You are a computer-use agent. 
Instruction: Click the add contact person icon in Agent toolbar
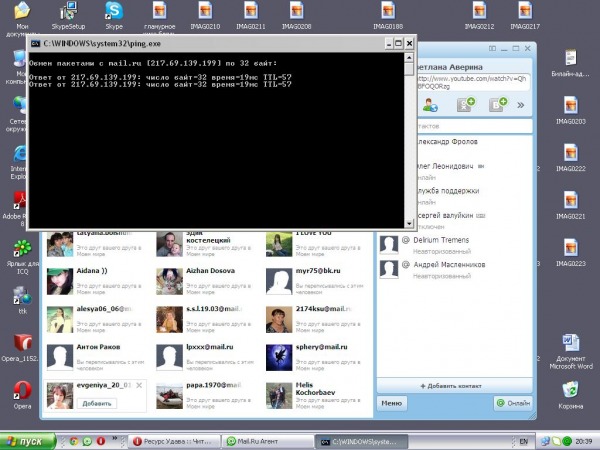[430, 104]
